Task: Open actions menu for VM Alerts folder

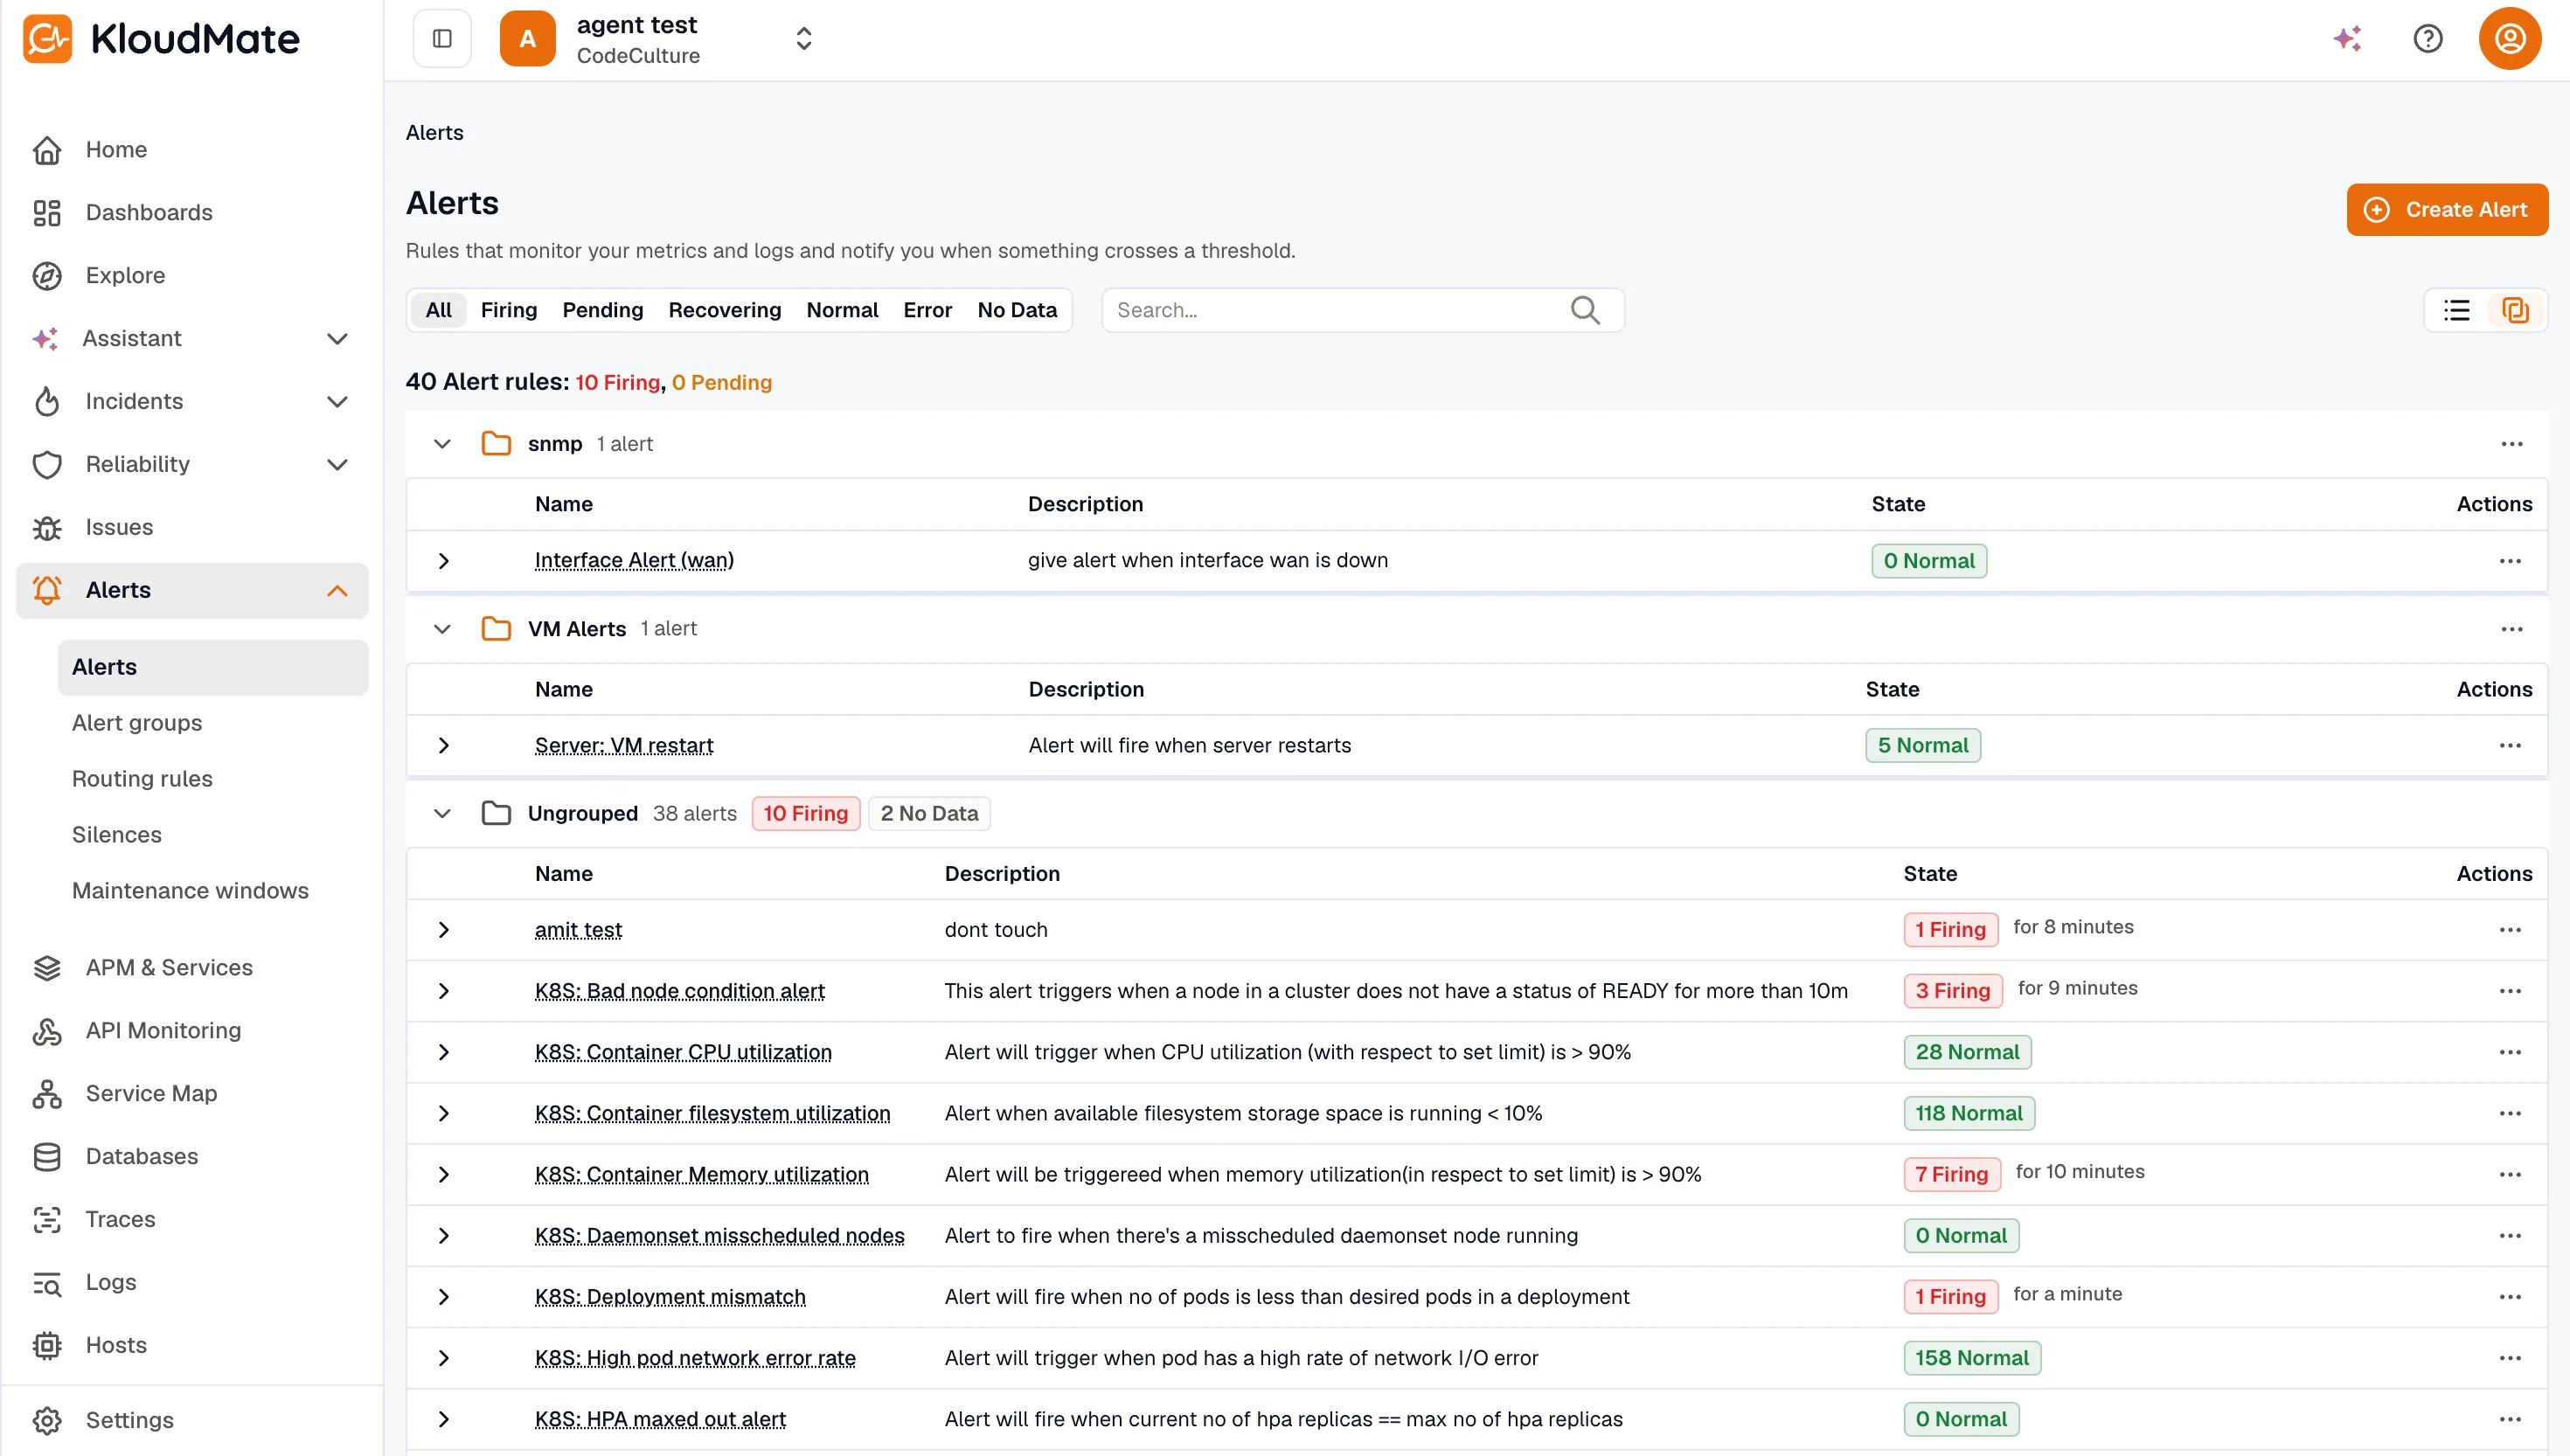Action: (2511, 629)
